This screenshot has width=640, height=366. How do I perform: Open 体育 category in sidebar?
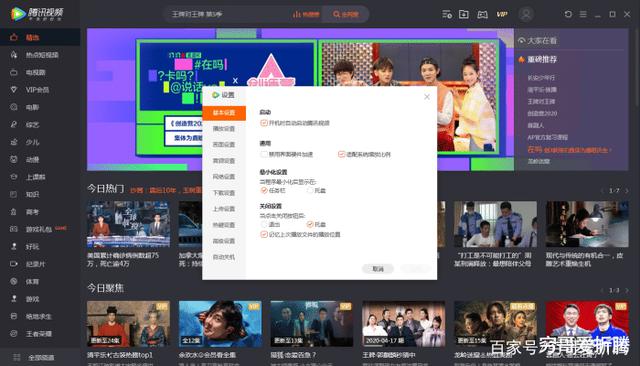(x=31, y=282)
